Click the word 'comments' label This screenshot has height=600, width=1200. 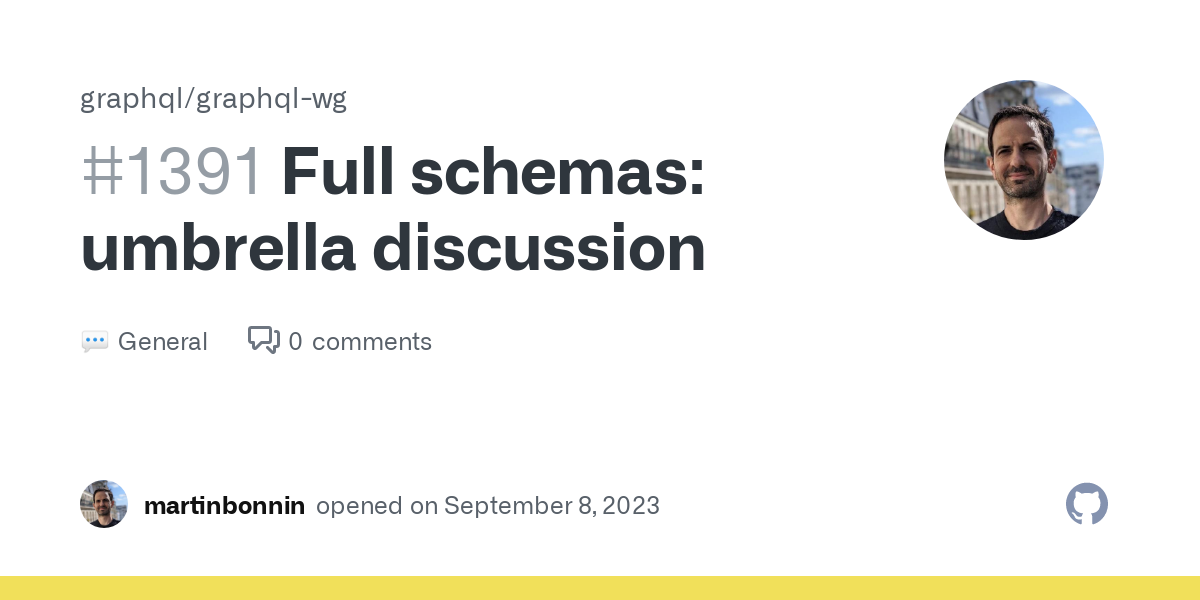pyautogui.click(x=372, y=342)
